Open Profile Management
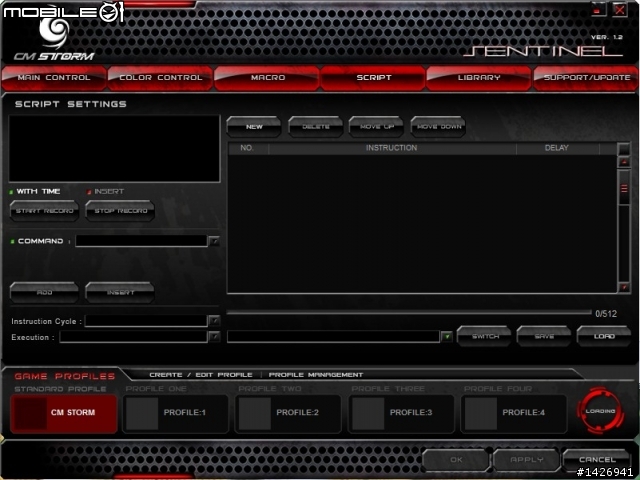The height and width of the screenshot is (480, 640). coord(316,375)
